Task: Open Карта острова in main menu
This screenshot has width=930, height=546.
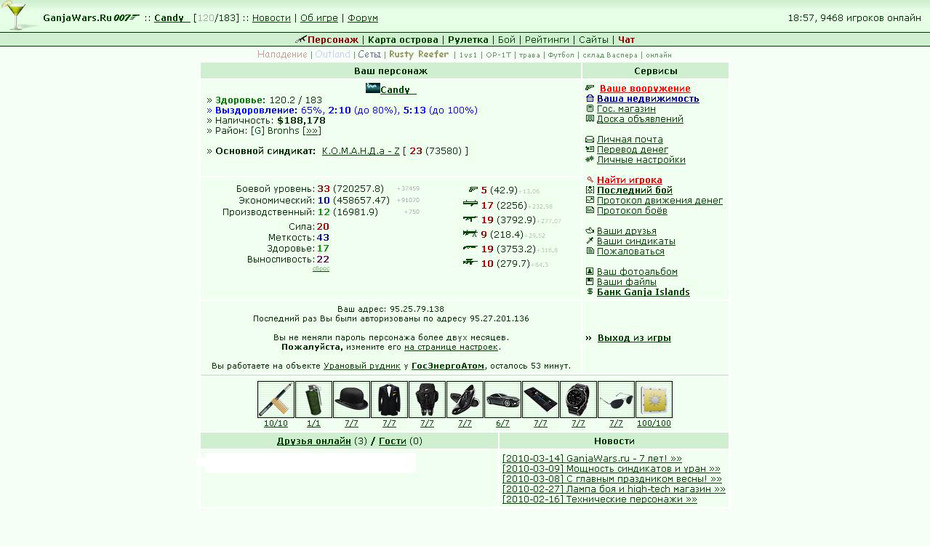Action: tap(403, 40)
